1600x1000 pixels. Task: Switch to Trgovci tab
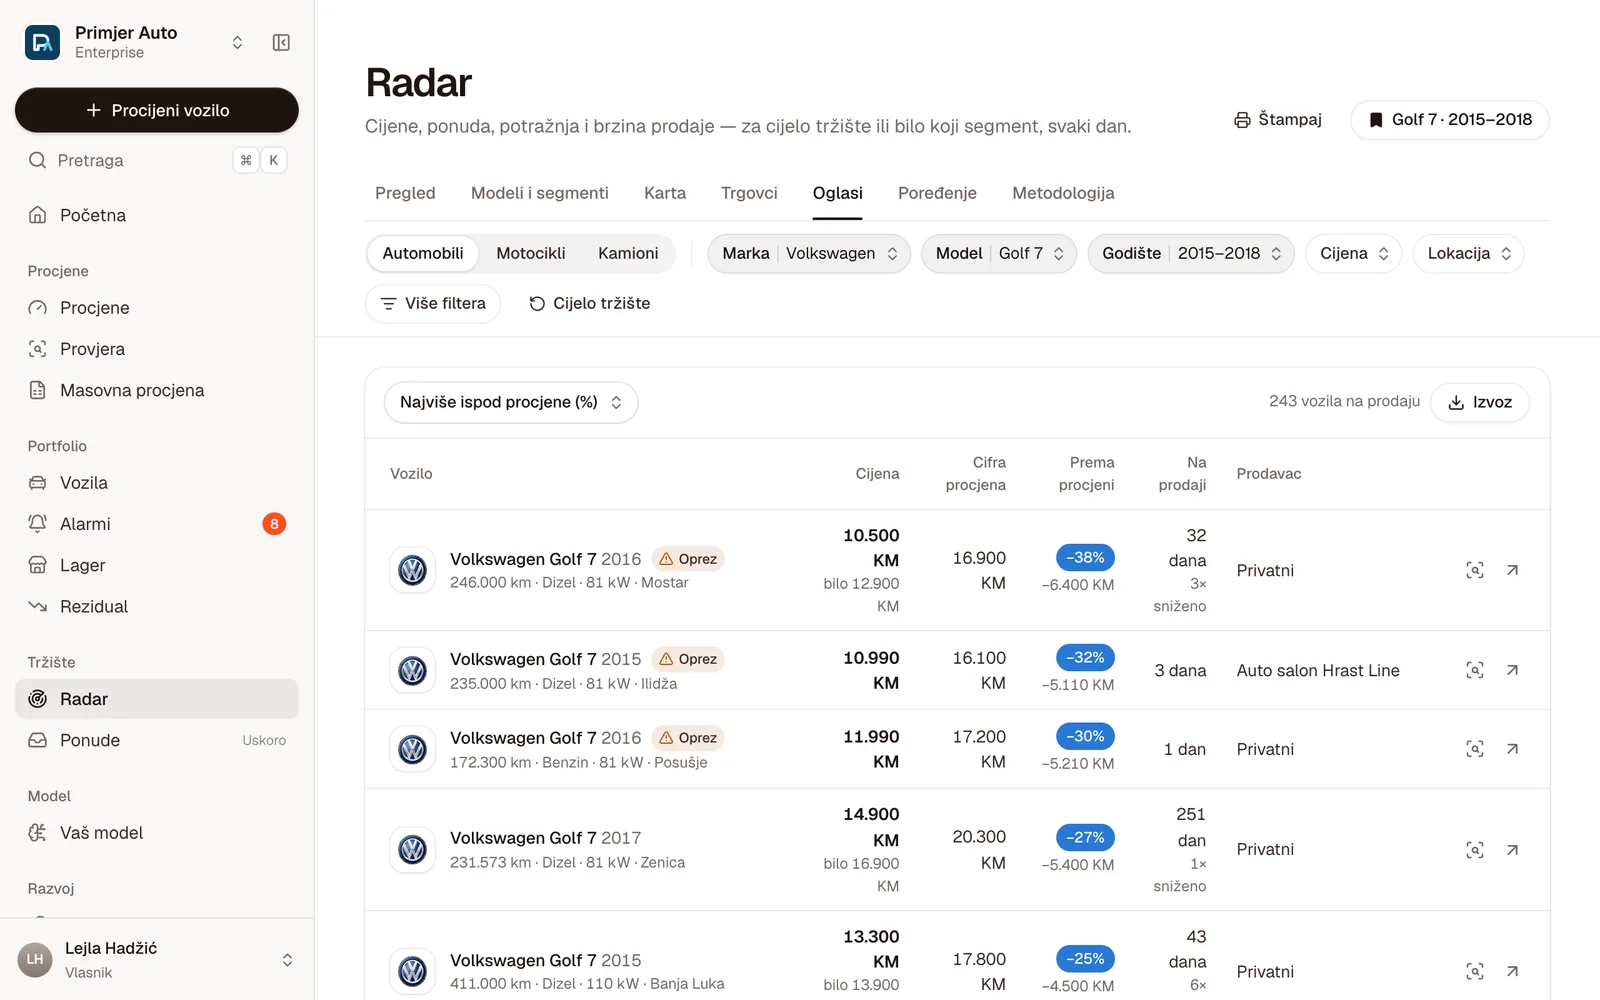tap(749, 193)
